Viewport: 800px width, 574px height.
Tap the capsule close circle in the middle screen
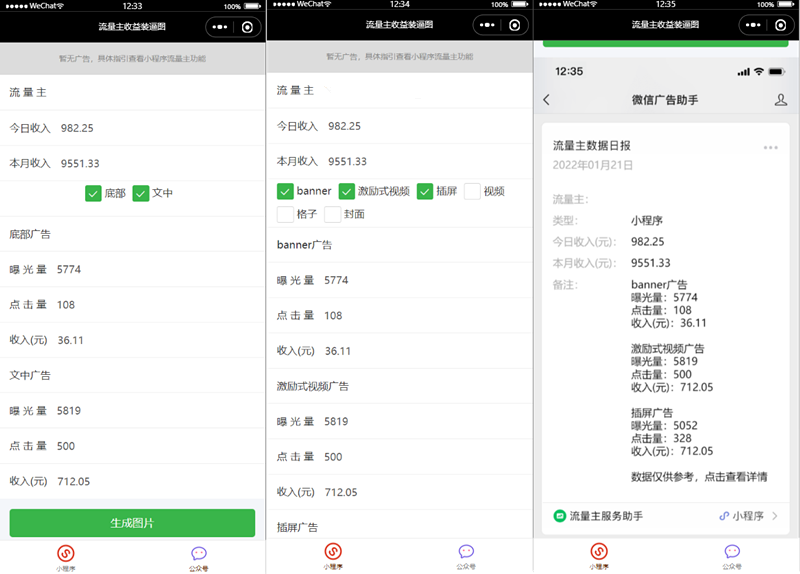pyautogui.click(x=513, y=25)
